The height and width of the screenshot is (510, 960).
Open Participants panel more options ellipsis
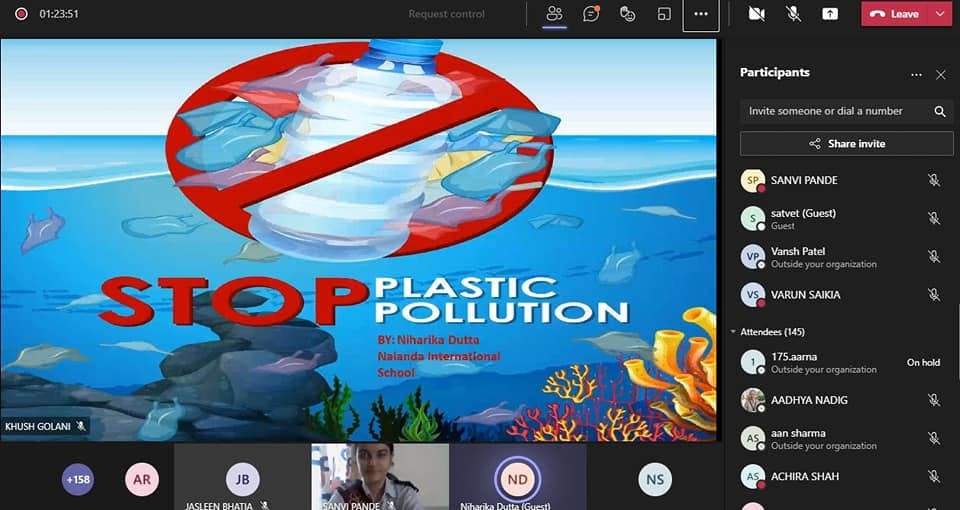[x=916, y=75]
